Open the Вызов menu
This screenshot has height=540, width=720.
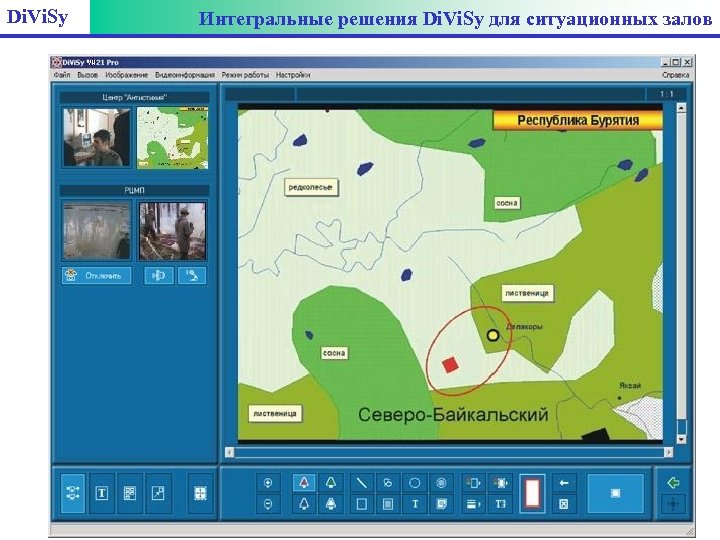pos(87,74)
